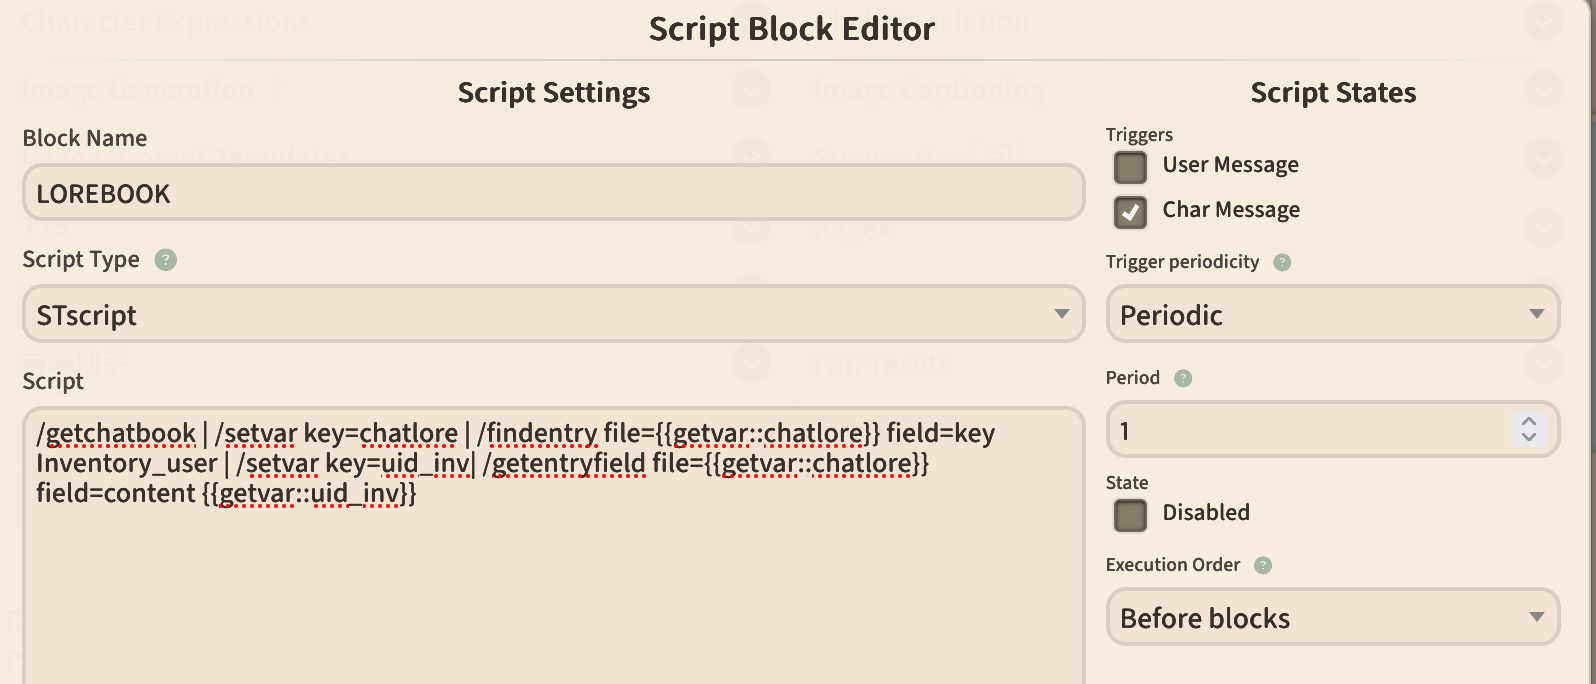
Task: Open the Execution Order dropdown showing Before blocks
Action: click(1332, 617)
